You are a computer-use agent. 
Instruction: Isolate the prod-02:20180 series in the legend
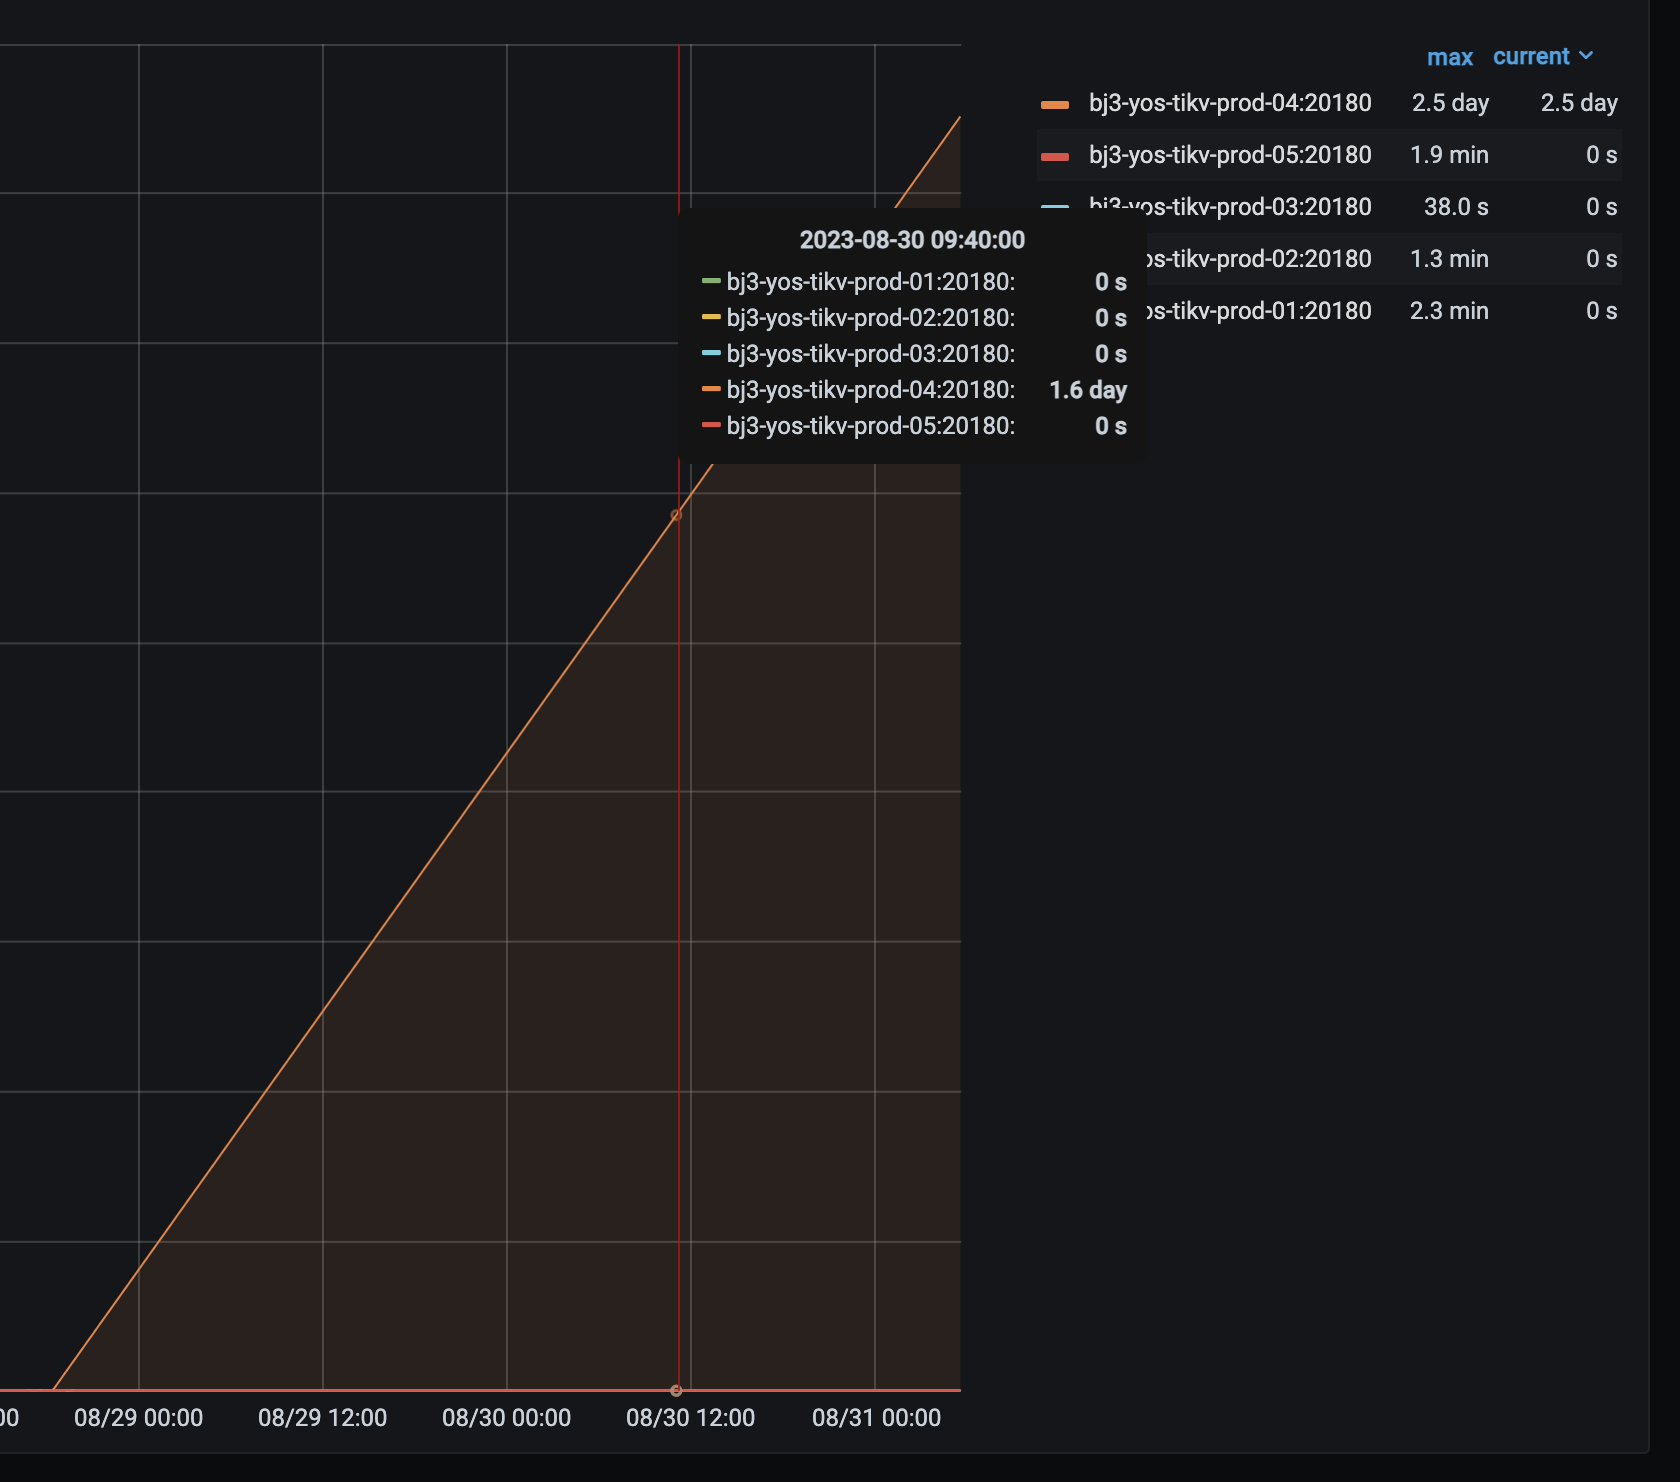(x=1260, y=259)
